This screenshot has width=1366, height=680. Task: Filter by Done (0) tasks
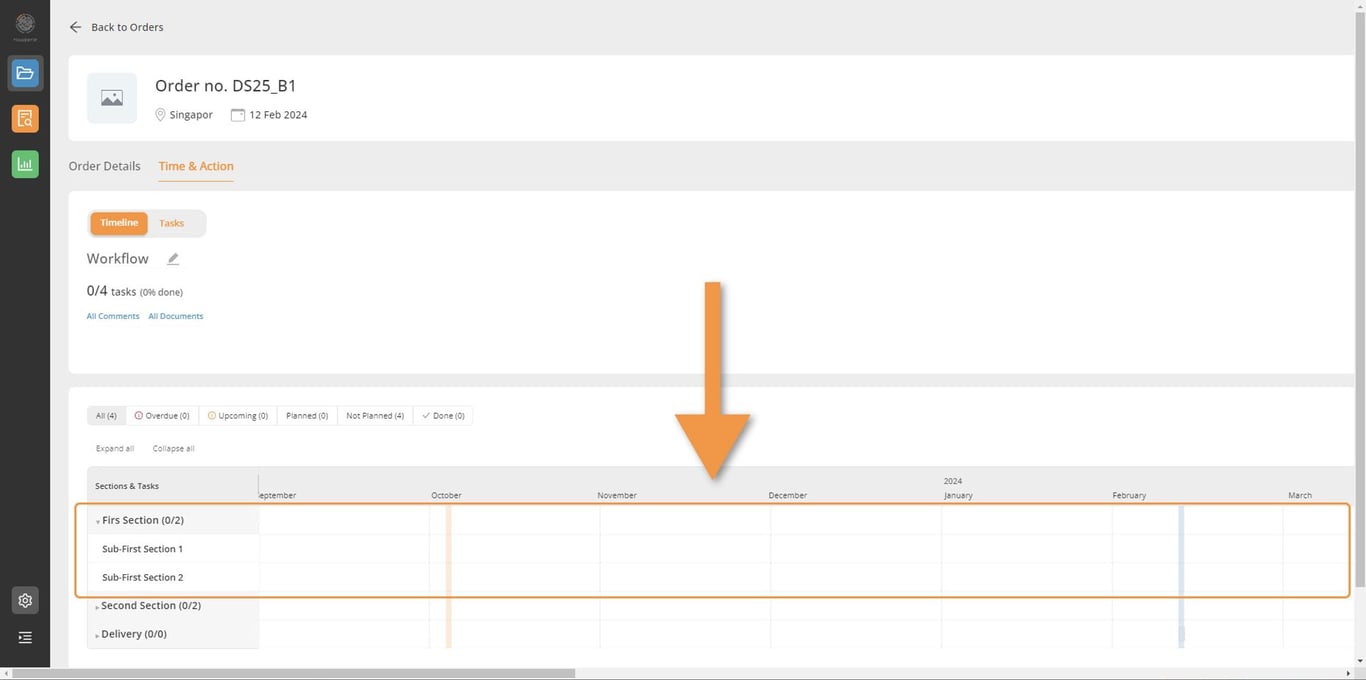pos(443,416)
